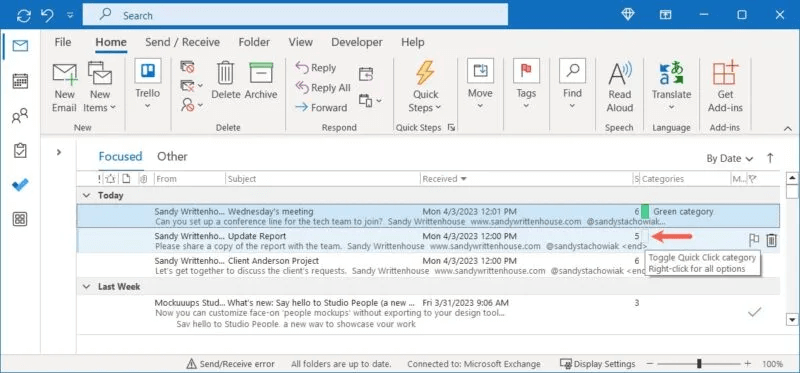Image resolution: width=800 pixels, height=373 pixels.
Task: Open the More Apps grid icon
Action: [x=20, y=219]
